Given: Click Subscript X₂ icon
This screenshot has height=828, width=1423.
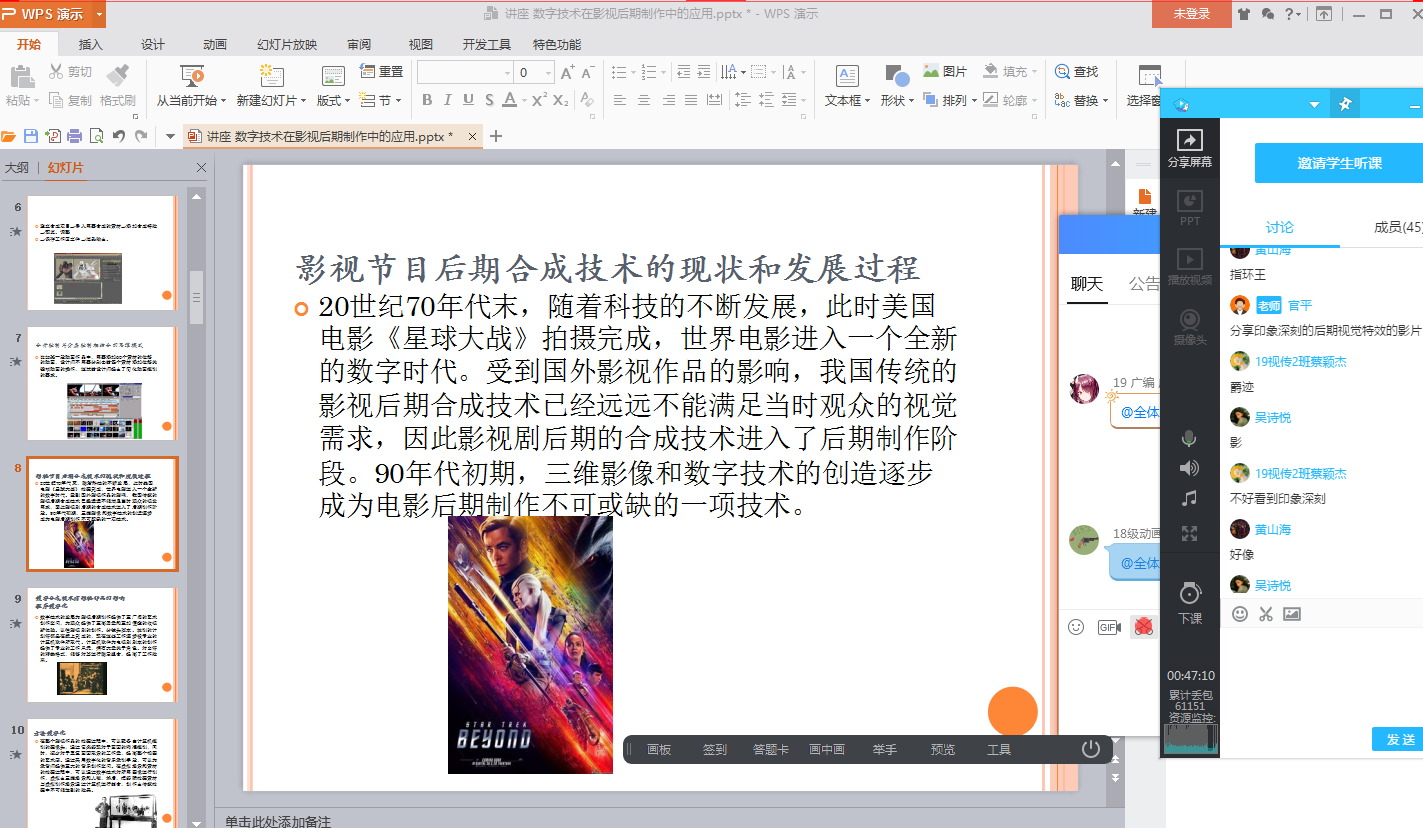Looking at the screenshot, I should click(x=561, y=100).
